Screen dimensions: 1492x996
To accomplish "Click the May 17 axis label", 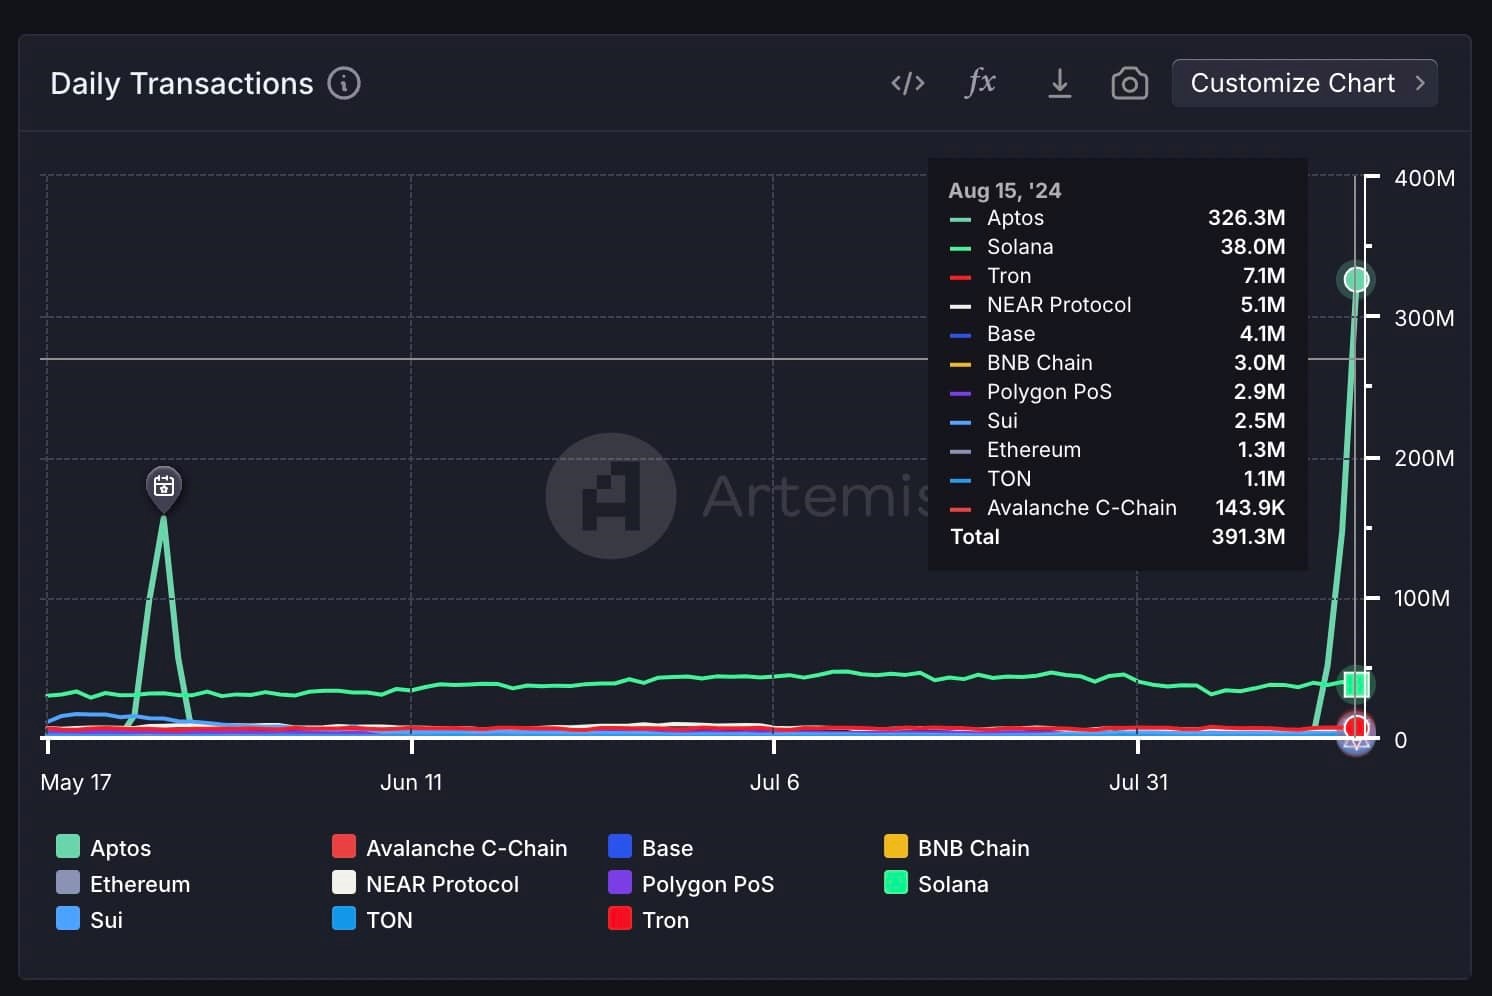I will [x=76, y=782].
